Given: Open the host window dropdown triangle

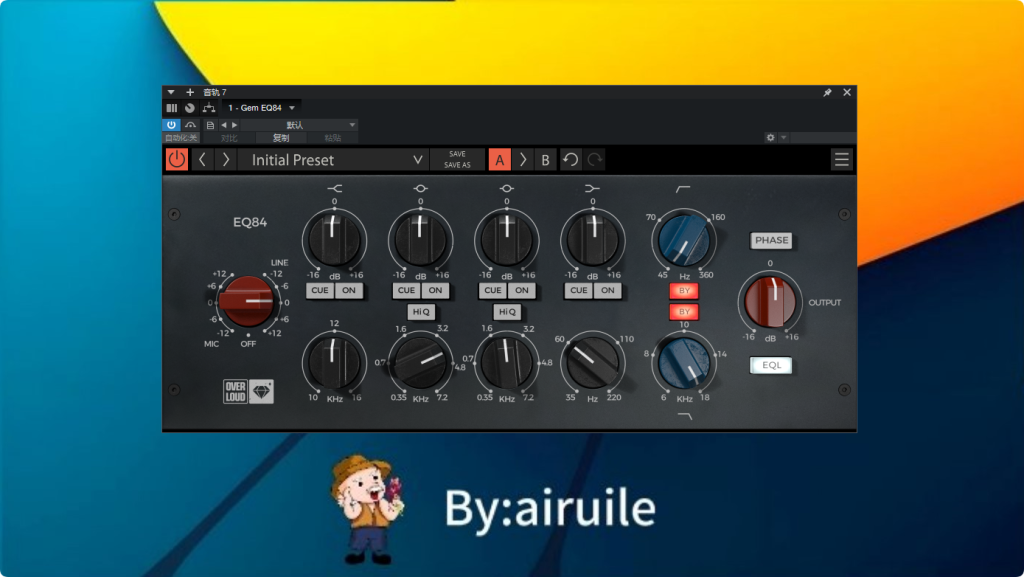Looking at the screenshot, I should click(x=171, y=92).
